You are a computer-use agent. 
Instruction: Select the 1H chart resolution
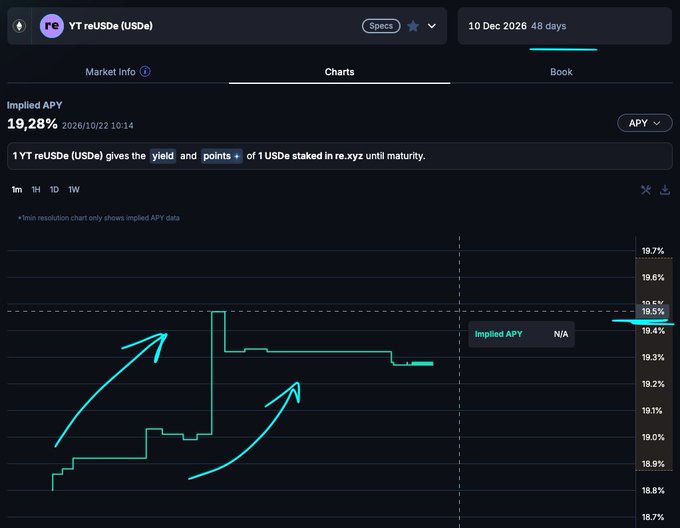tap(36, 190)
